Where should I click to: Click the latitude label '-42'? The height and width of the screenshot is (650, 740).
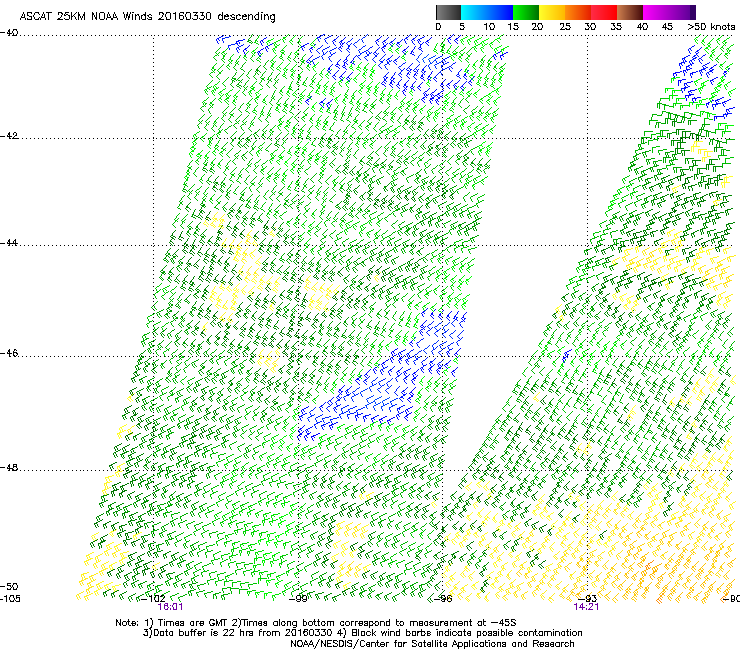pyautogui.click(x=9, y=136)
